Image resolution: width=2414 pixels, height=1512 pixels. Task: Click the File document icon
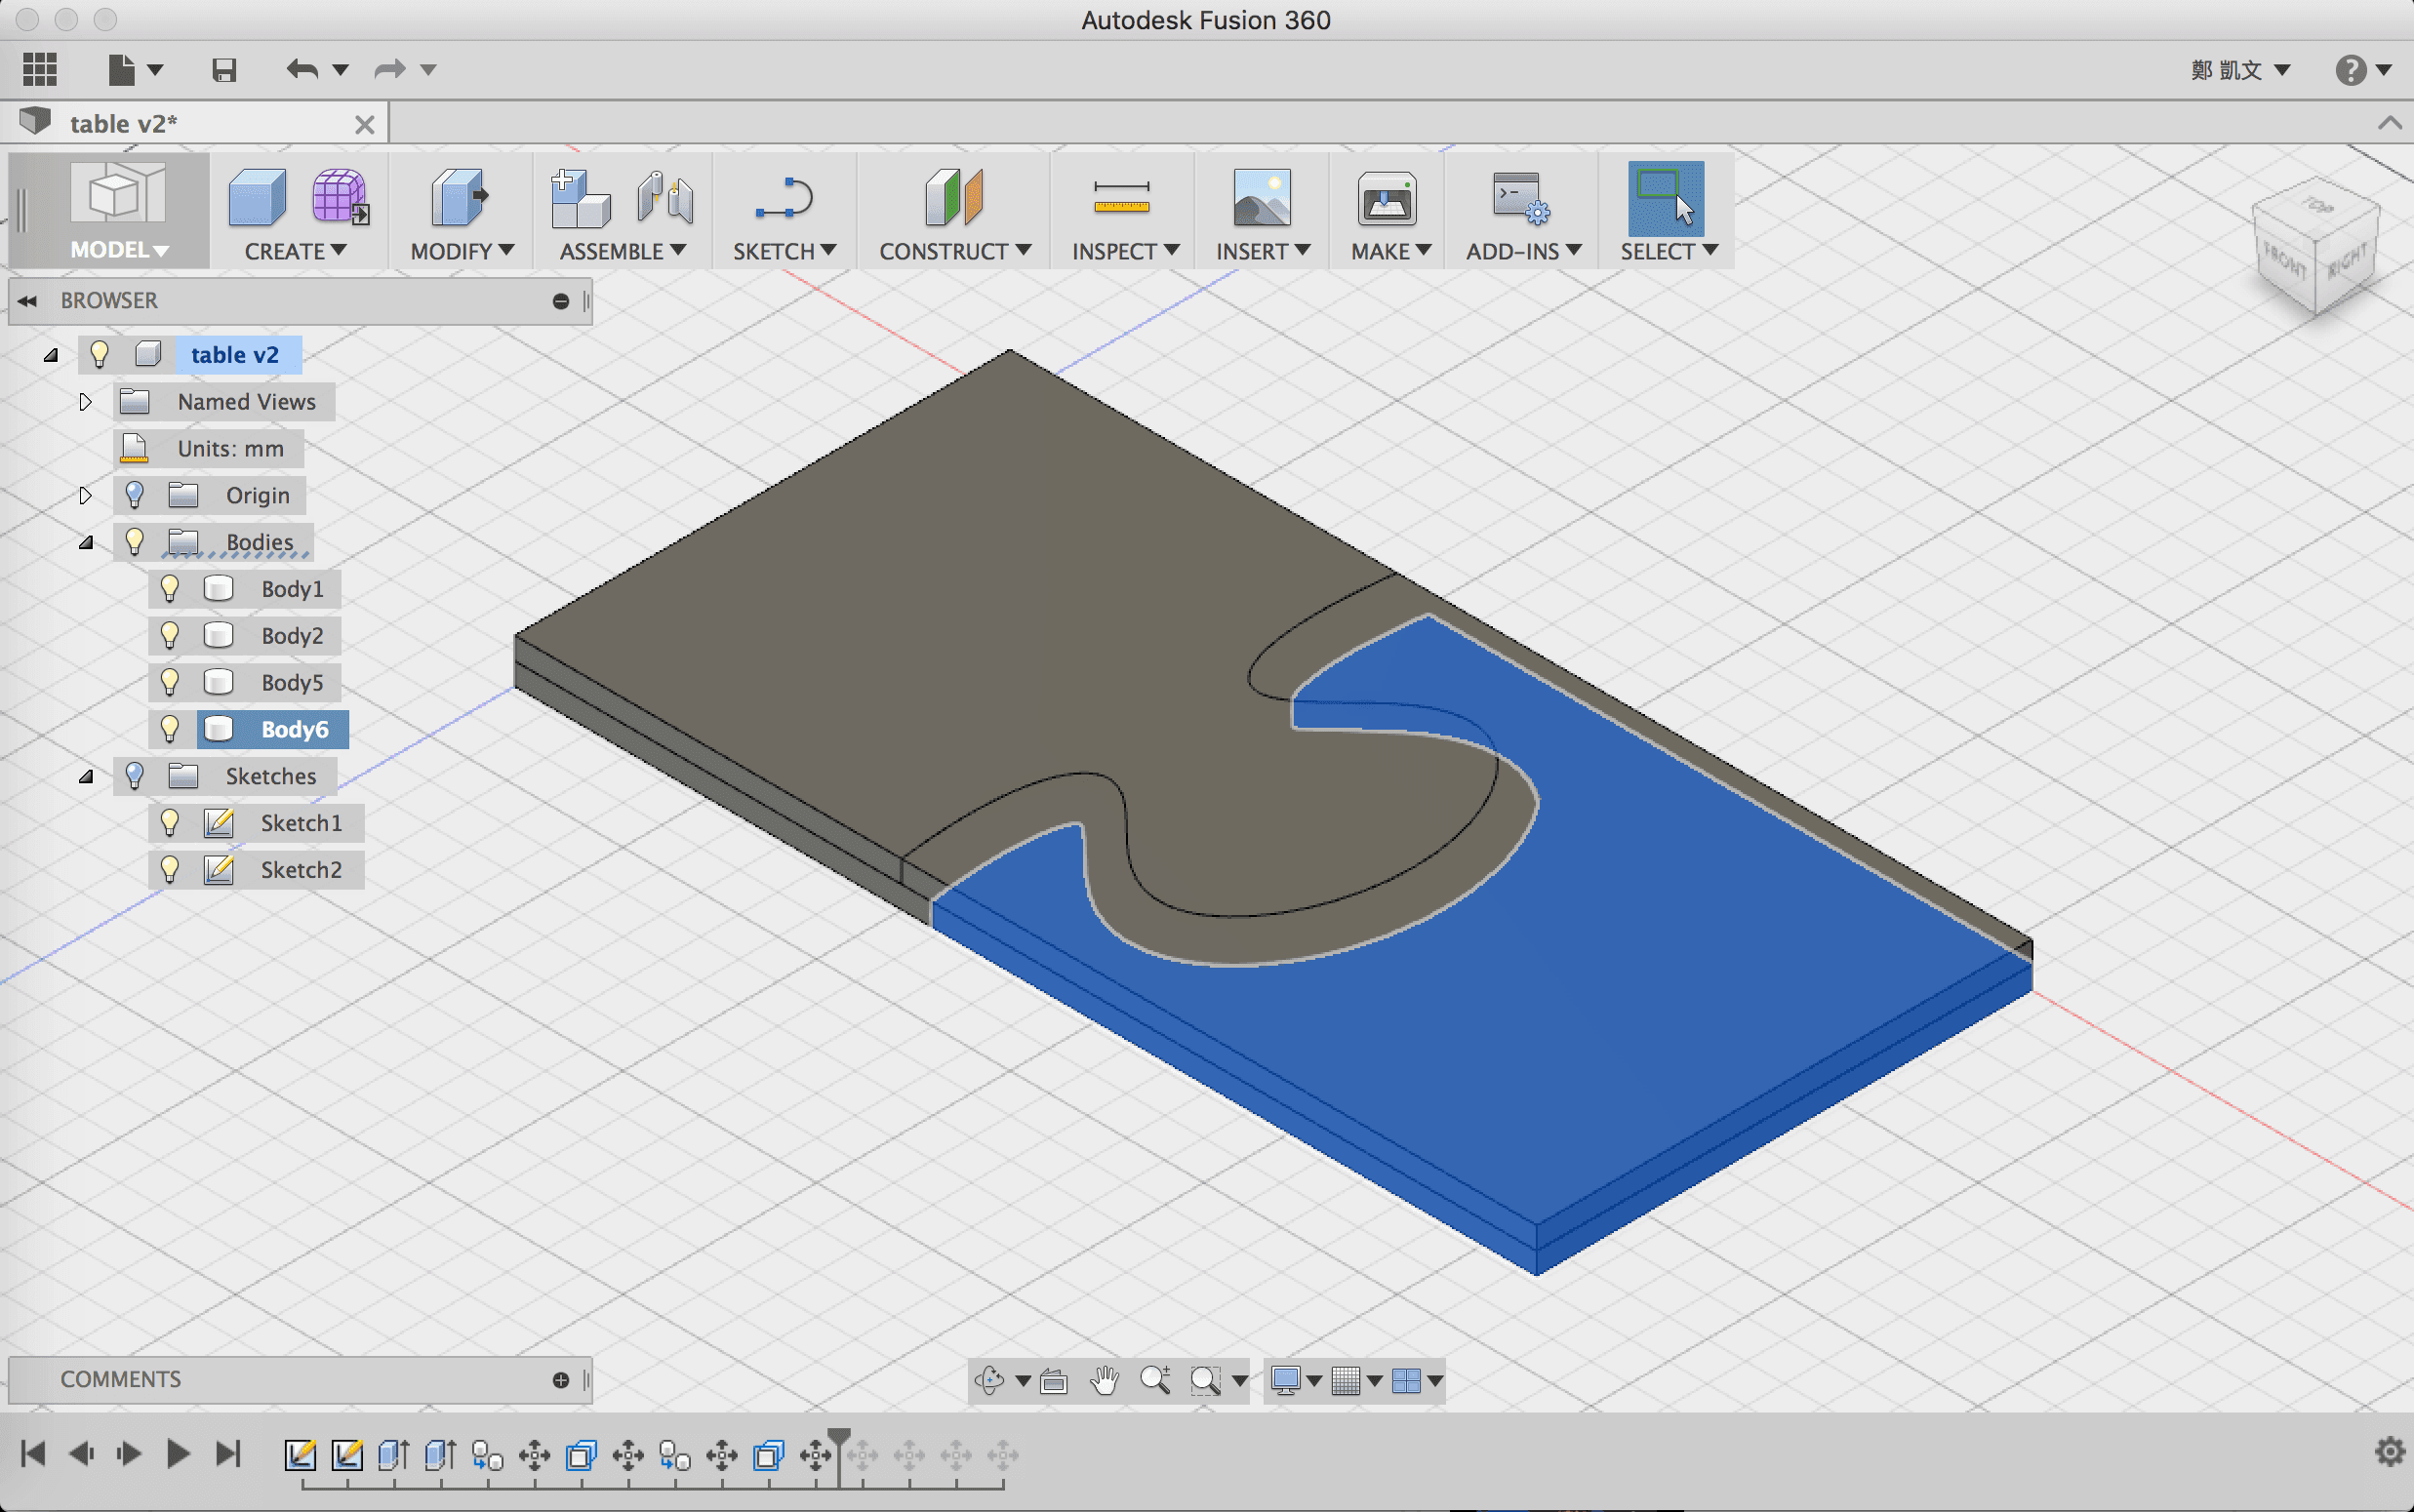121,69
